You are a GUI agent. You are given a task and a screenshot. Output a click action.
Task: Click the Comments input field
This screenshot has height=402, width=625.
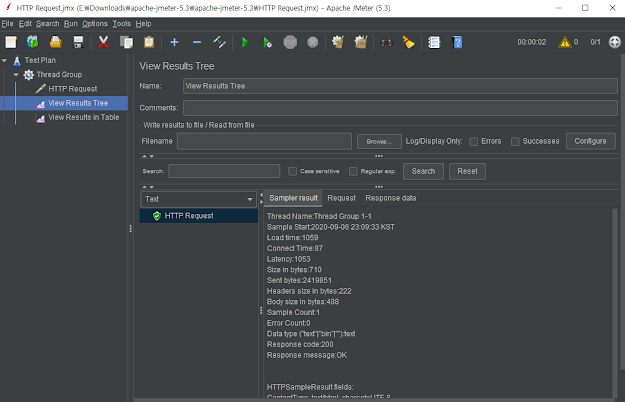[400, 108]
